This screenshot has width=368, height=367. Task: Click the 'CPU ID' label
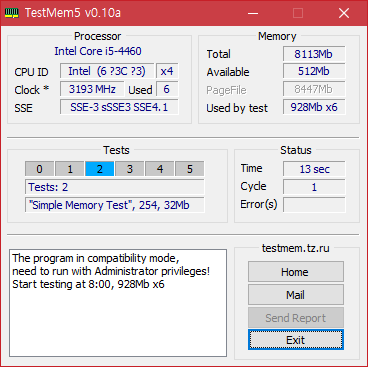pos(31,72)
